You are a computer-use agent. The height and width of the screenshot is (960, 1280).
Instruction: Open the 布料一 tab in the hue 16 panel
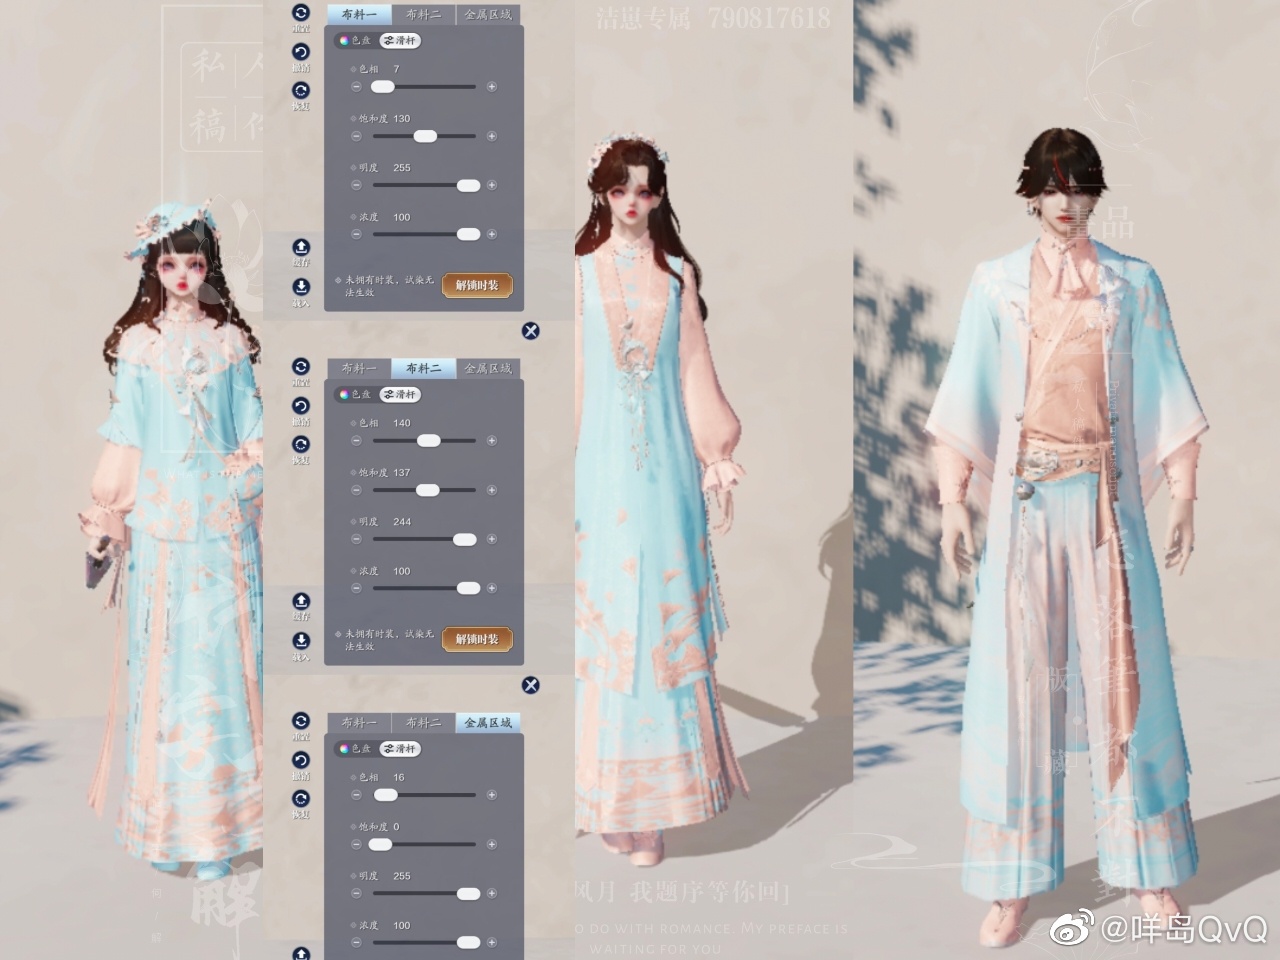coord(359,722)
